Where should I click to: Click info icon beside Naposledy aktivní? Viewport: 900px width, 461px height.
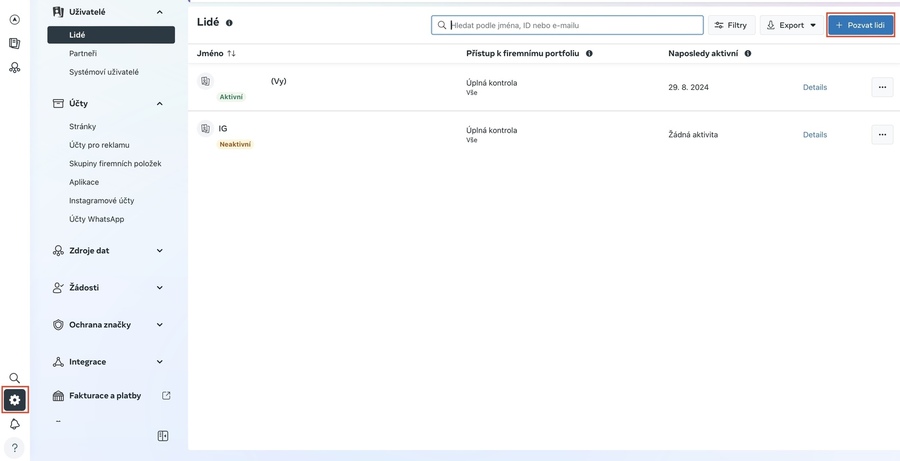click(748, 53)
